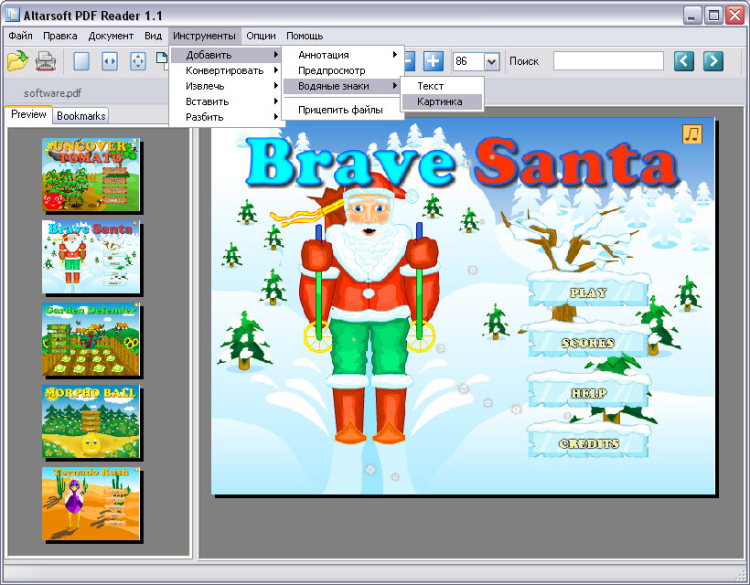Click the zoom in plus button
This screenshot has width=750, height=585.
[433, 61]
